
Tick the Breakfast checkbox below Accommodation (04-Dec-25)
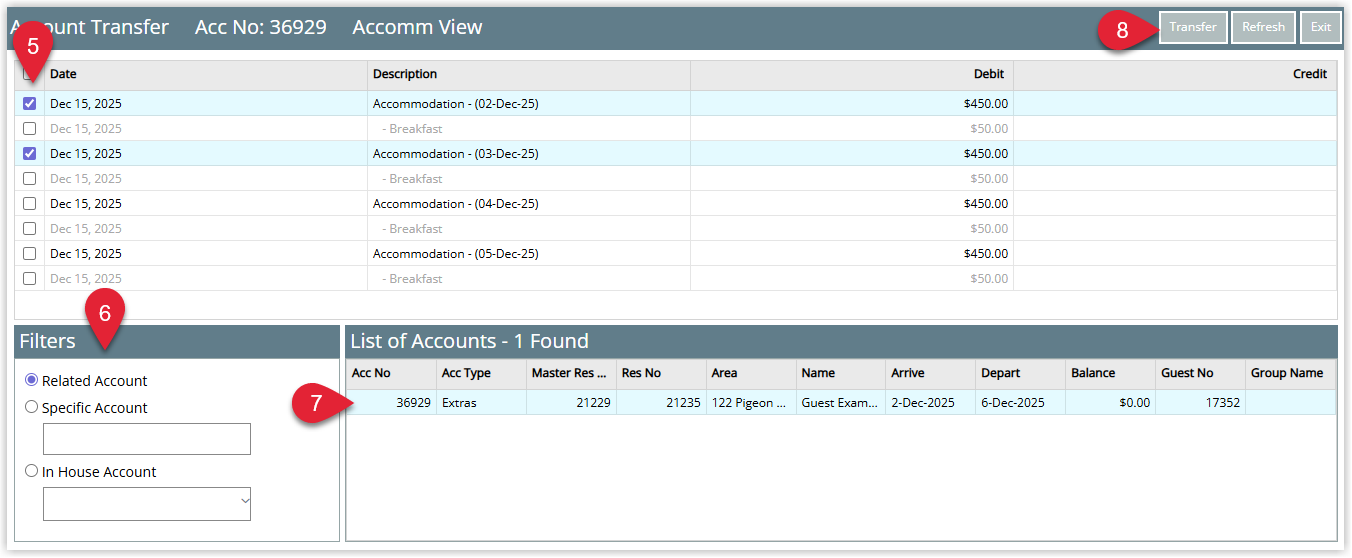(x=29, y=228)
